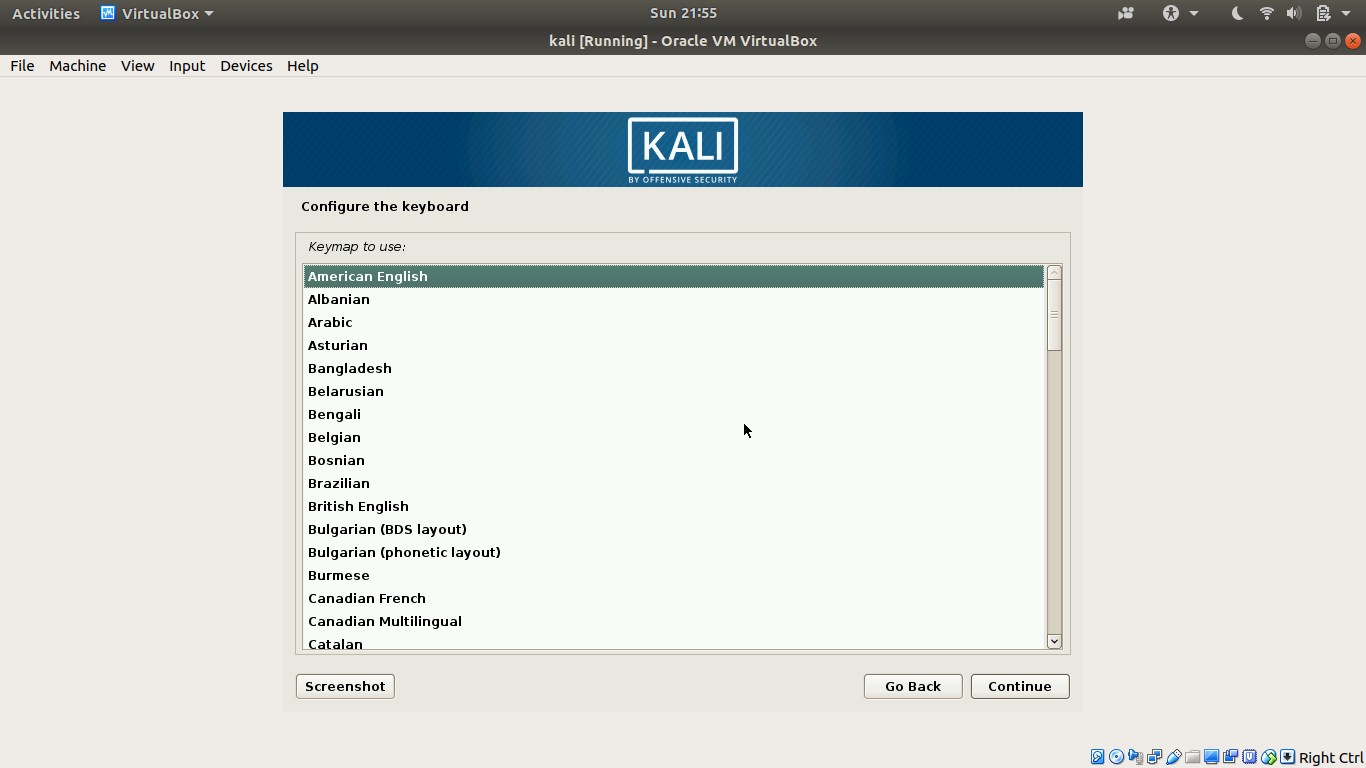Viewport: 1366px width, 768px height.
Task: Open the USB devices status icon
Action: 1174,757
